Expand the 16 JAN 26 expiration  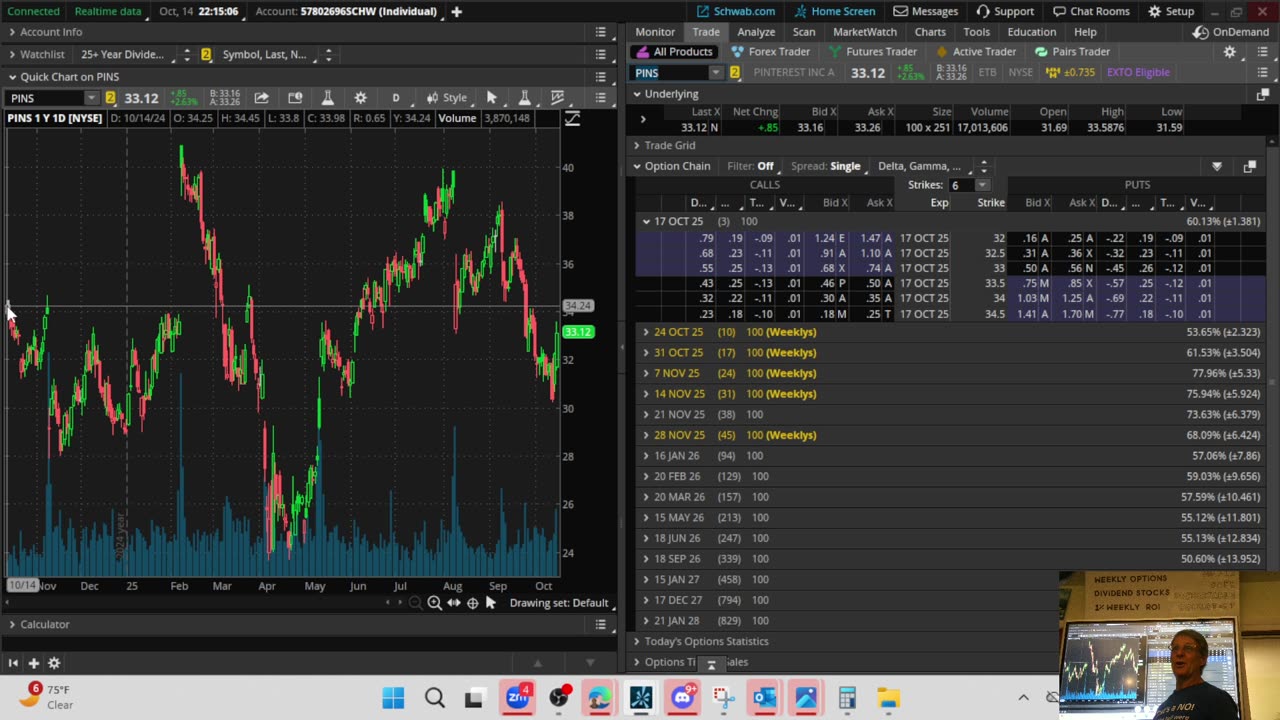[x=646, y=456]
